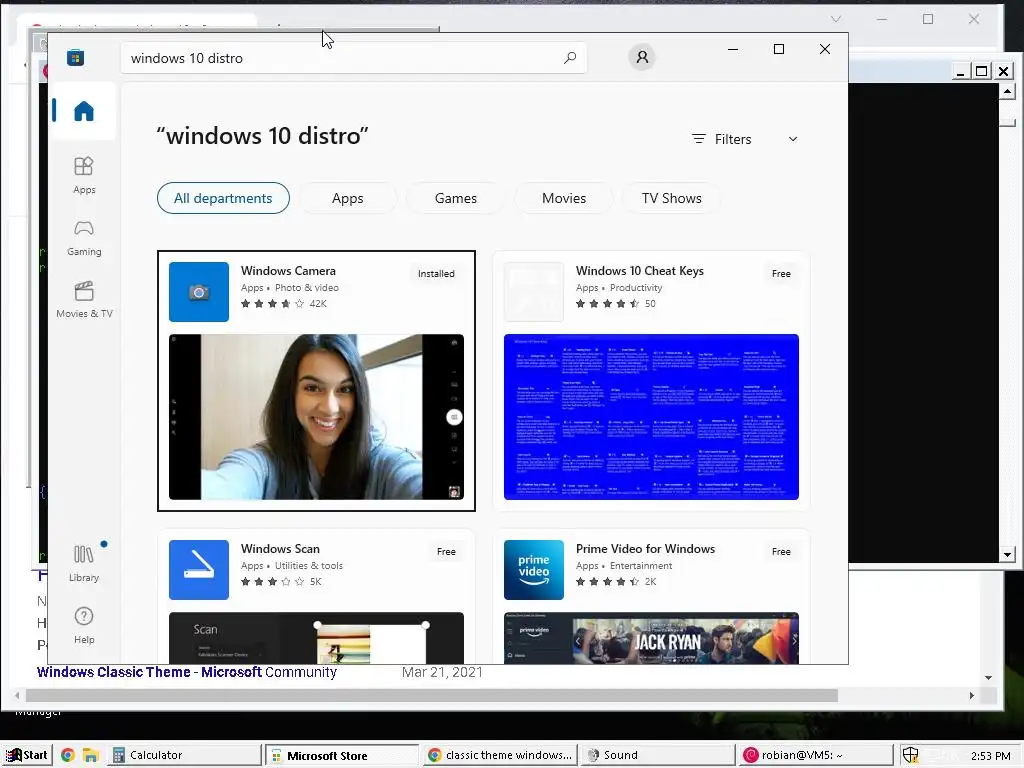Click the security shield tray icon
This screenshot has width=1024, height=768.
tap(910, 755)
